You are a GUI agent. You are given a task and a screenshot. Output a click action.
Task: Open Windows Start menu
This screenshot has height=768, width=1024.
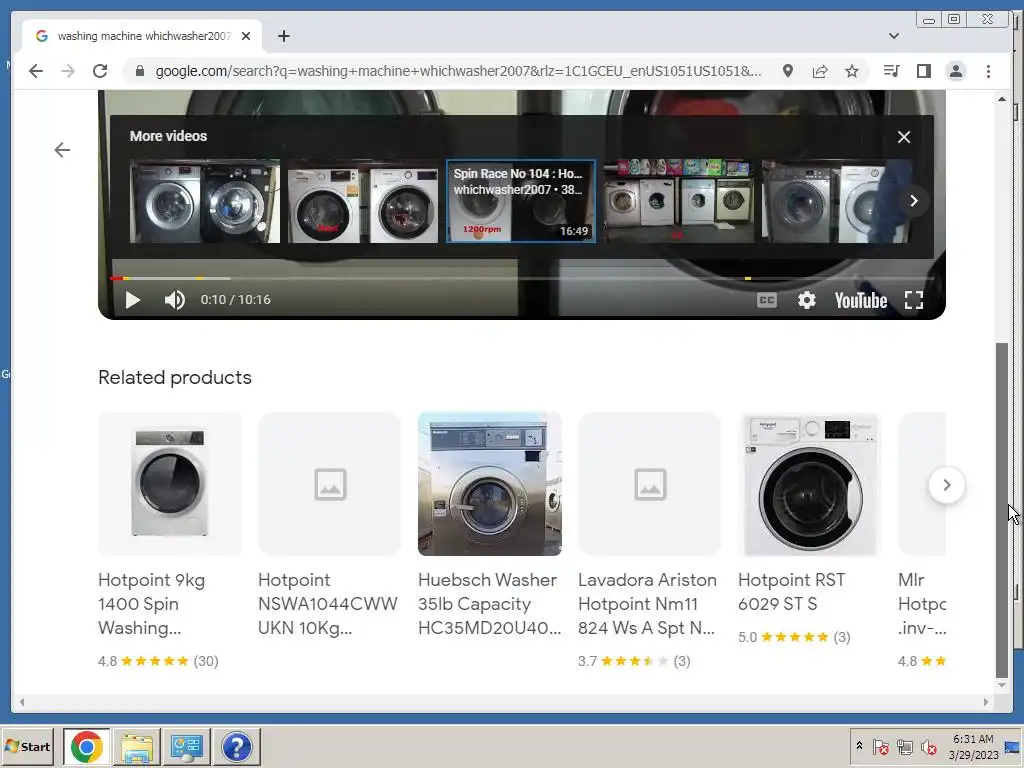point(29,746)
